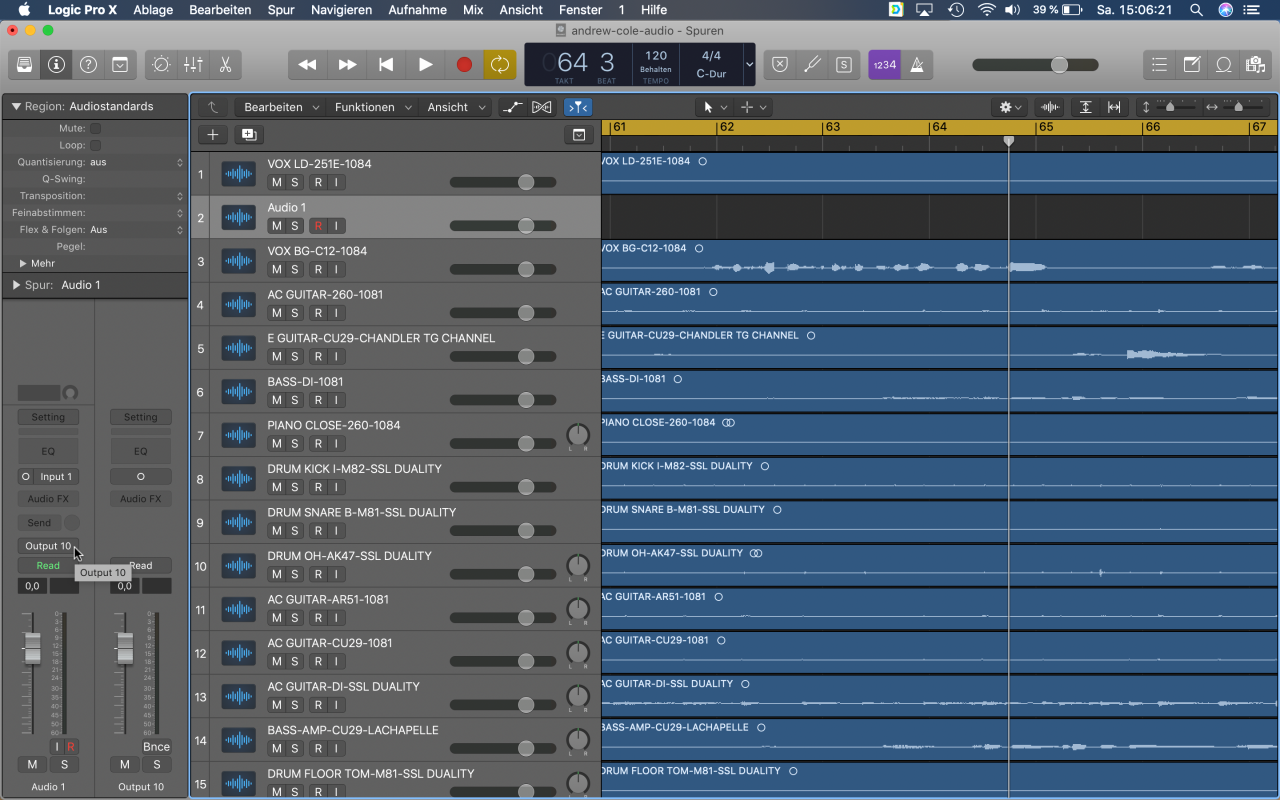This screenshot has height=800, width=1280.
Task: Toggle input monitoring on PIANO CLOSE-260-1084
Action: click(x=336, y=443)
